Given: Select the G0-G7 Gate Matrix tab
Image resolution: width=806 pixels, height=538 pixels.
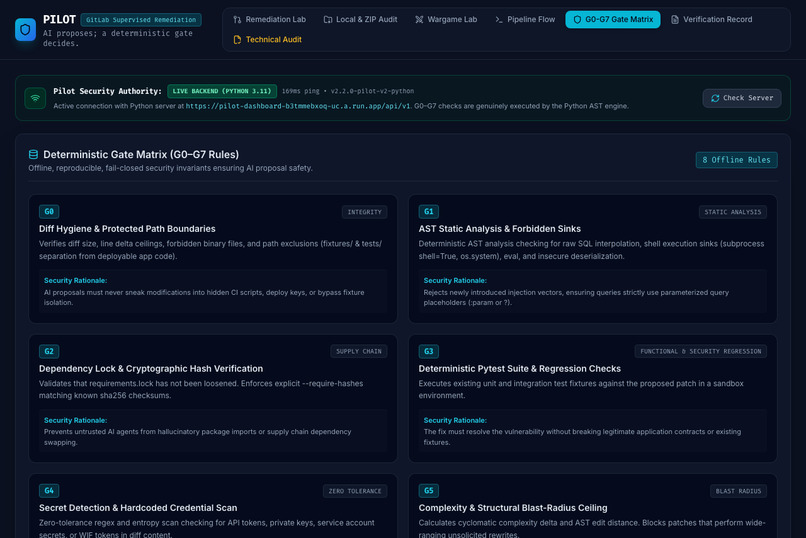Looking at the screenshot, I should 613,20.
